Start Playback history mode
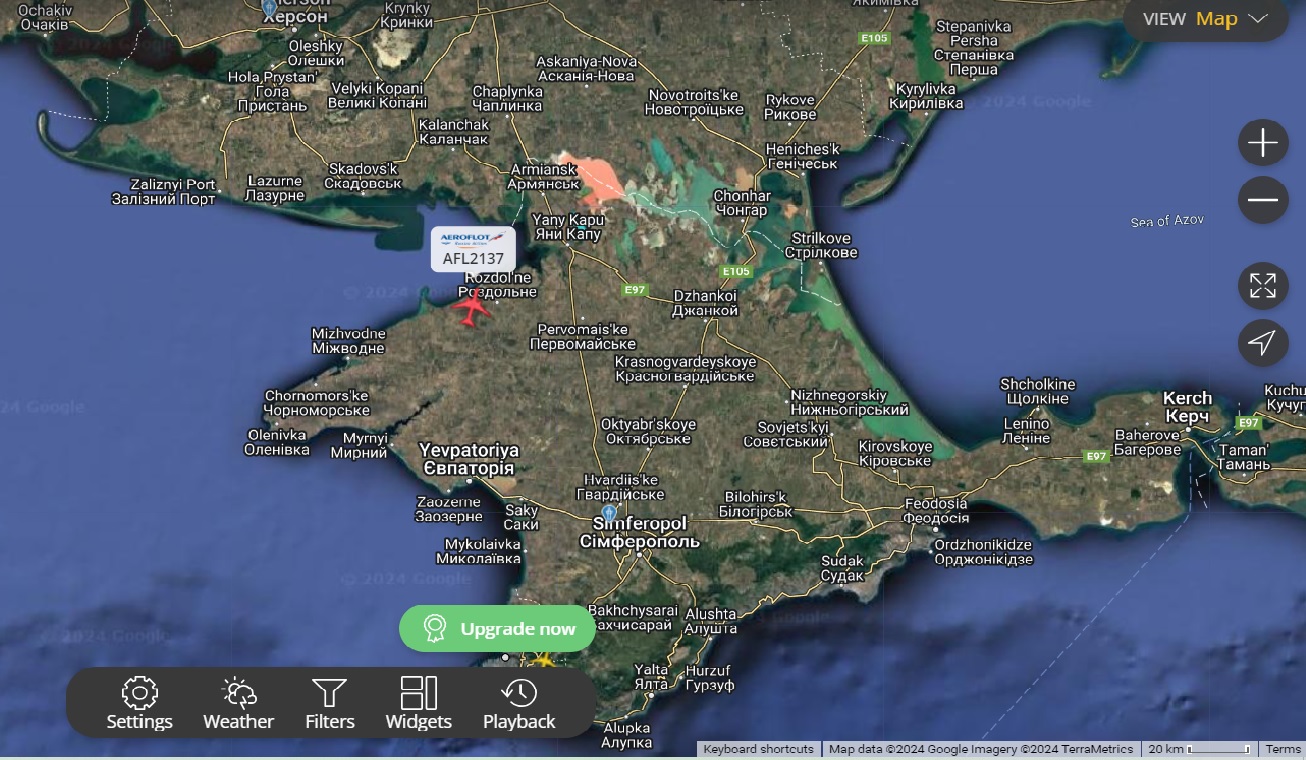Screen dimensions: 1306x760 click(519, 703)
